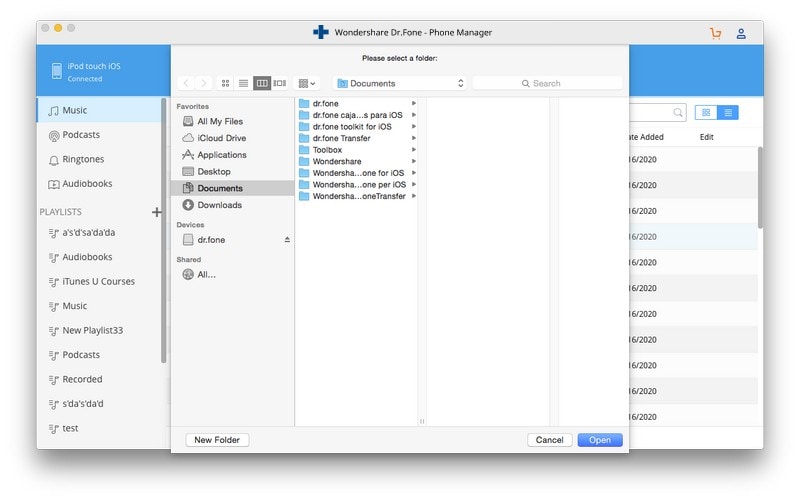Open Downloads in Favorites sidebar
800x501 pixels.
tap(219, 205)
